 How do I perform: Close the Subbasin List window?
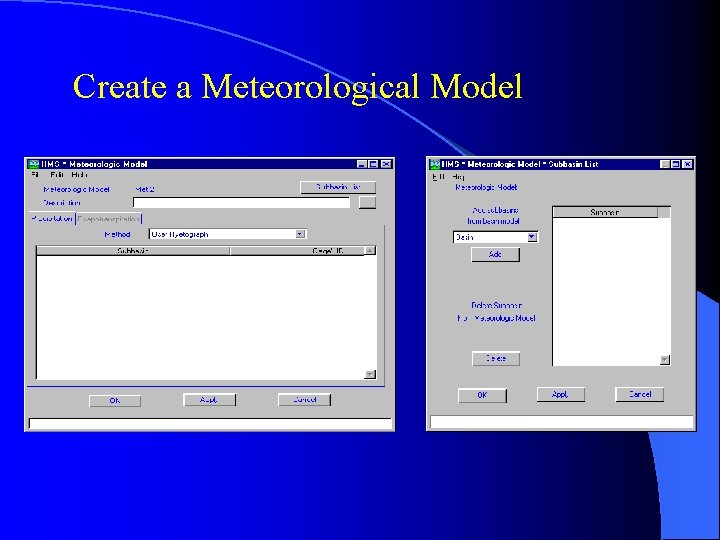pos(687,164)
